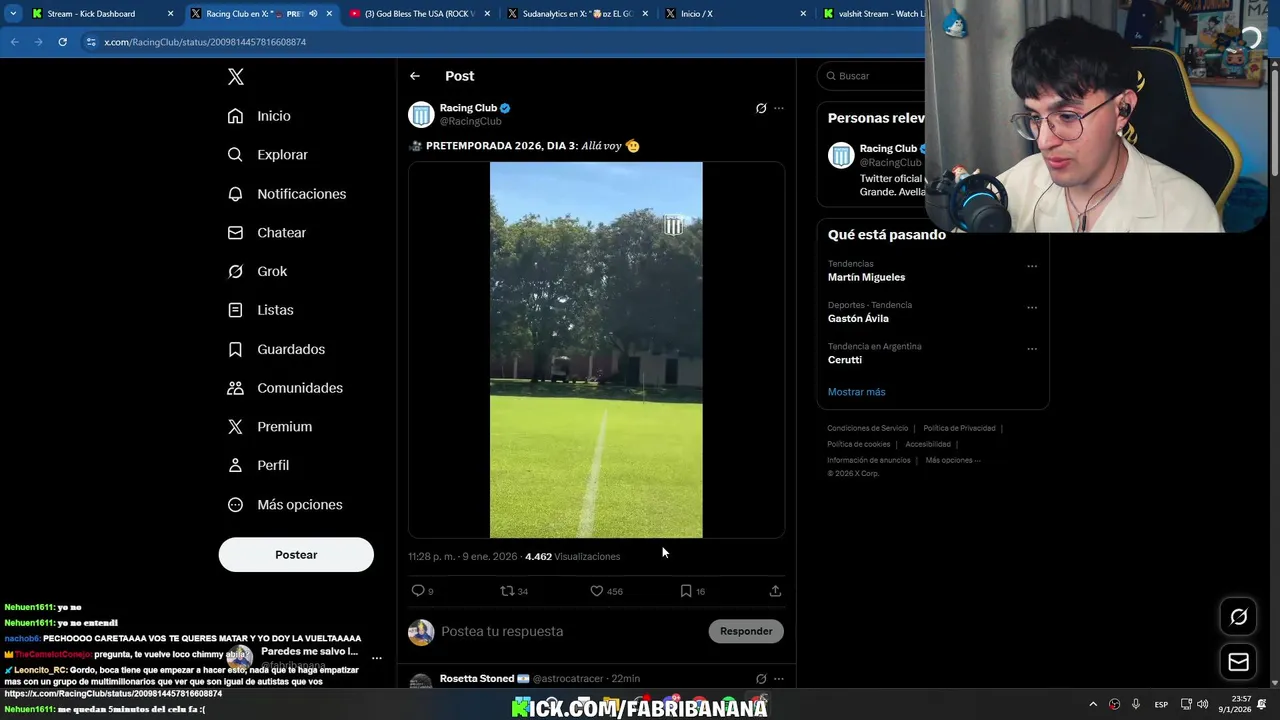Open options for Cerutti trend
1280x720 pixels.
(1032, 349)
